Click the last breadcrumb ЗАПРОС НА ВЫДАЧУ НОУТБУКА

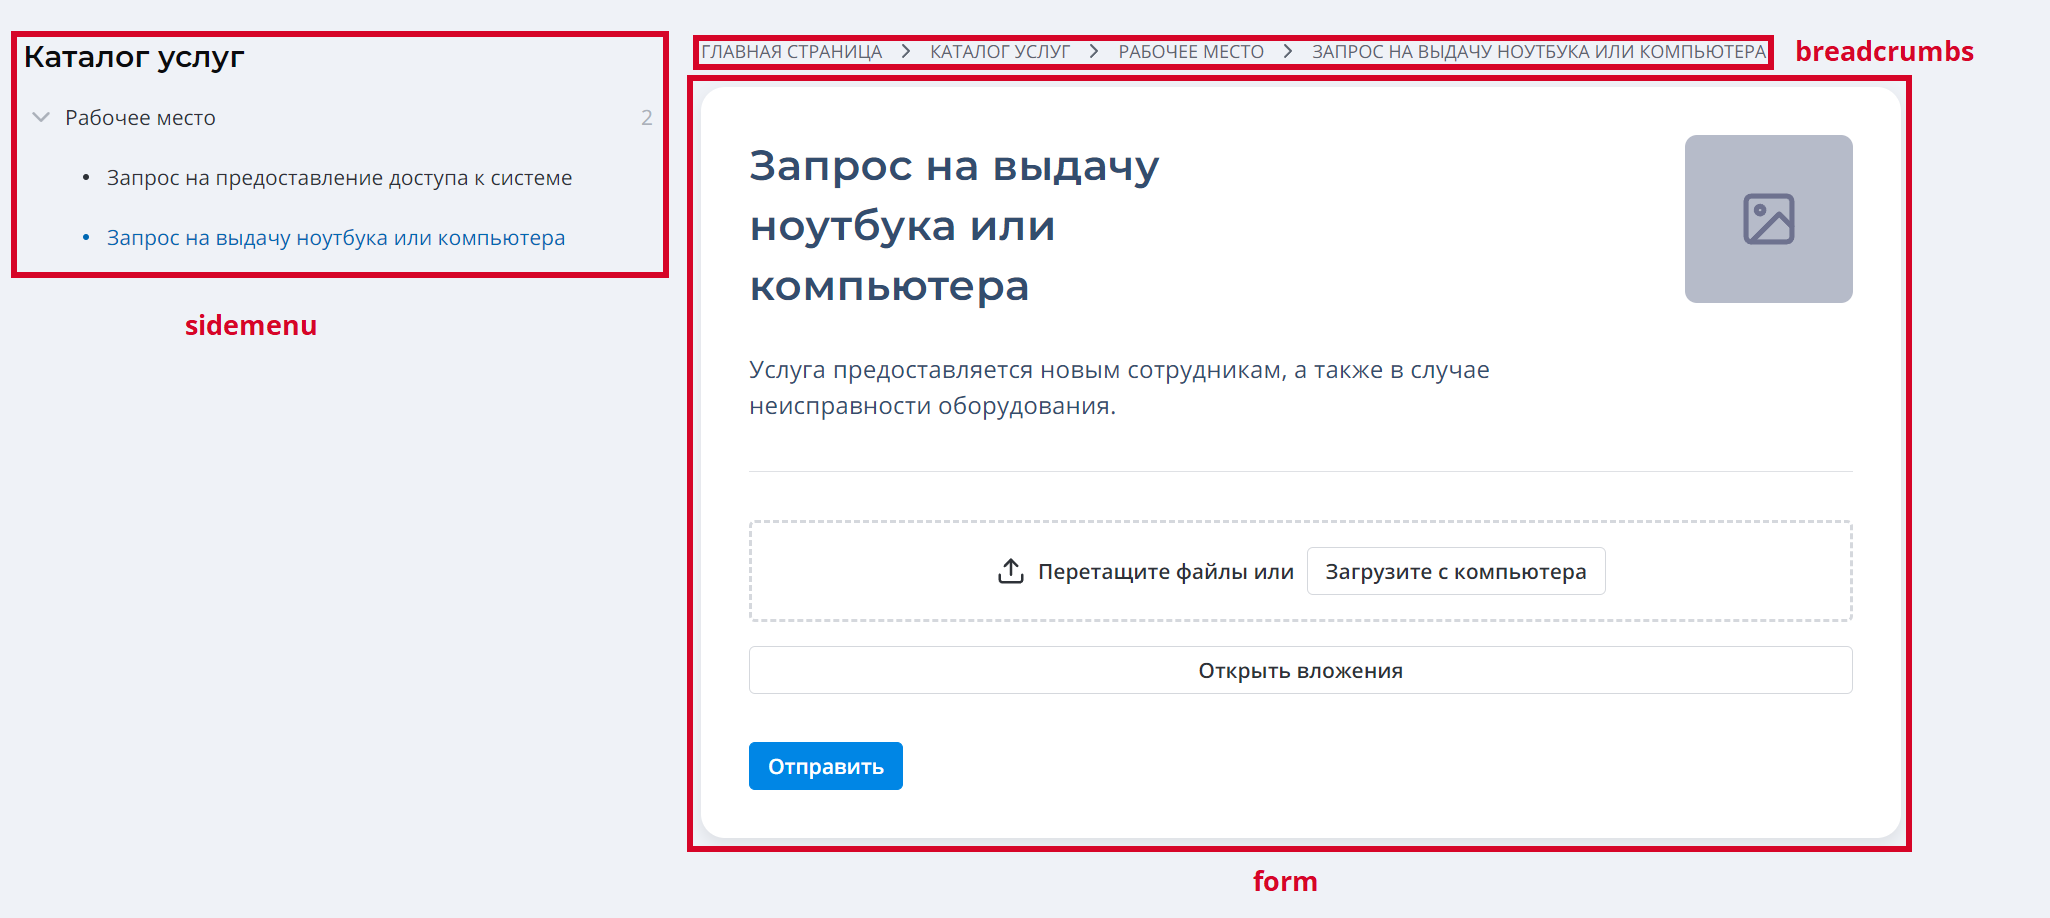coord(1538,52)
